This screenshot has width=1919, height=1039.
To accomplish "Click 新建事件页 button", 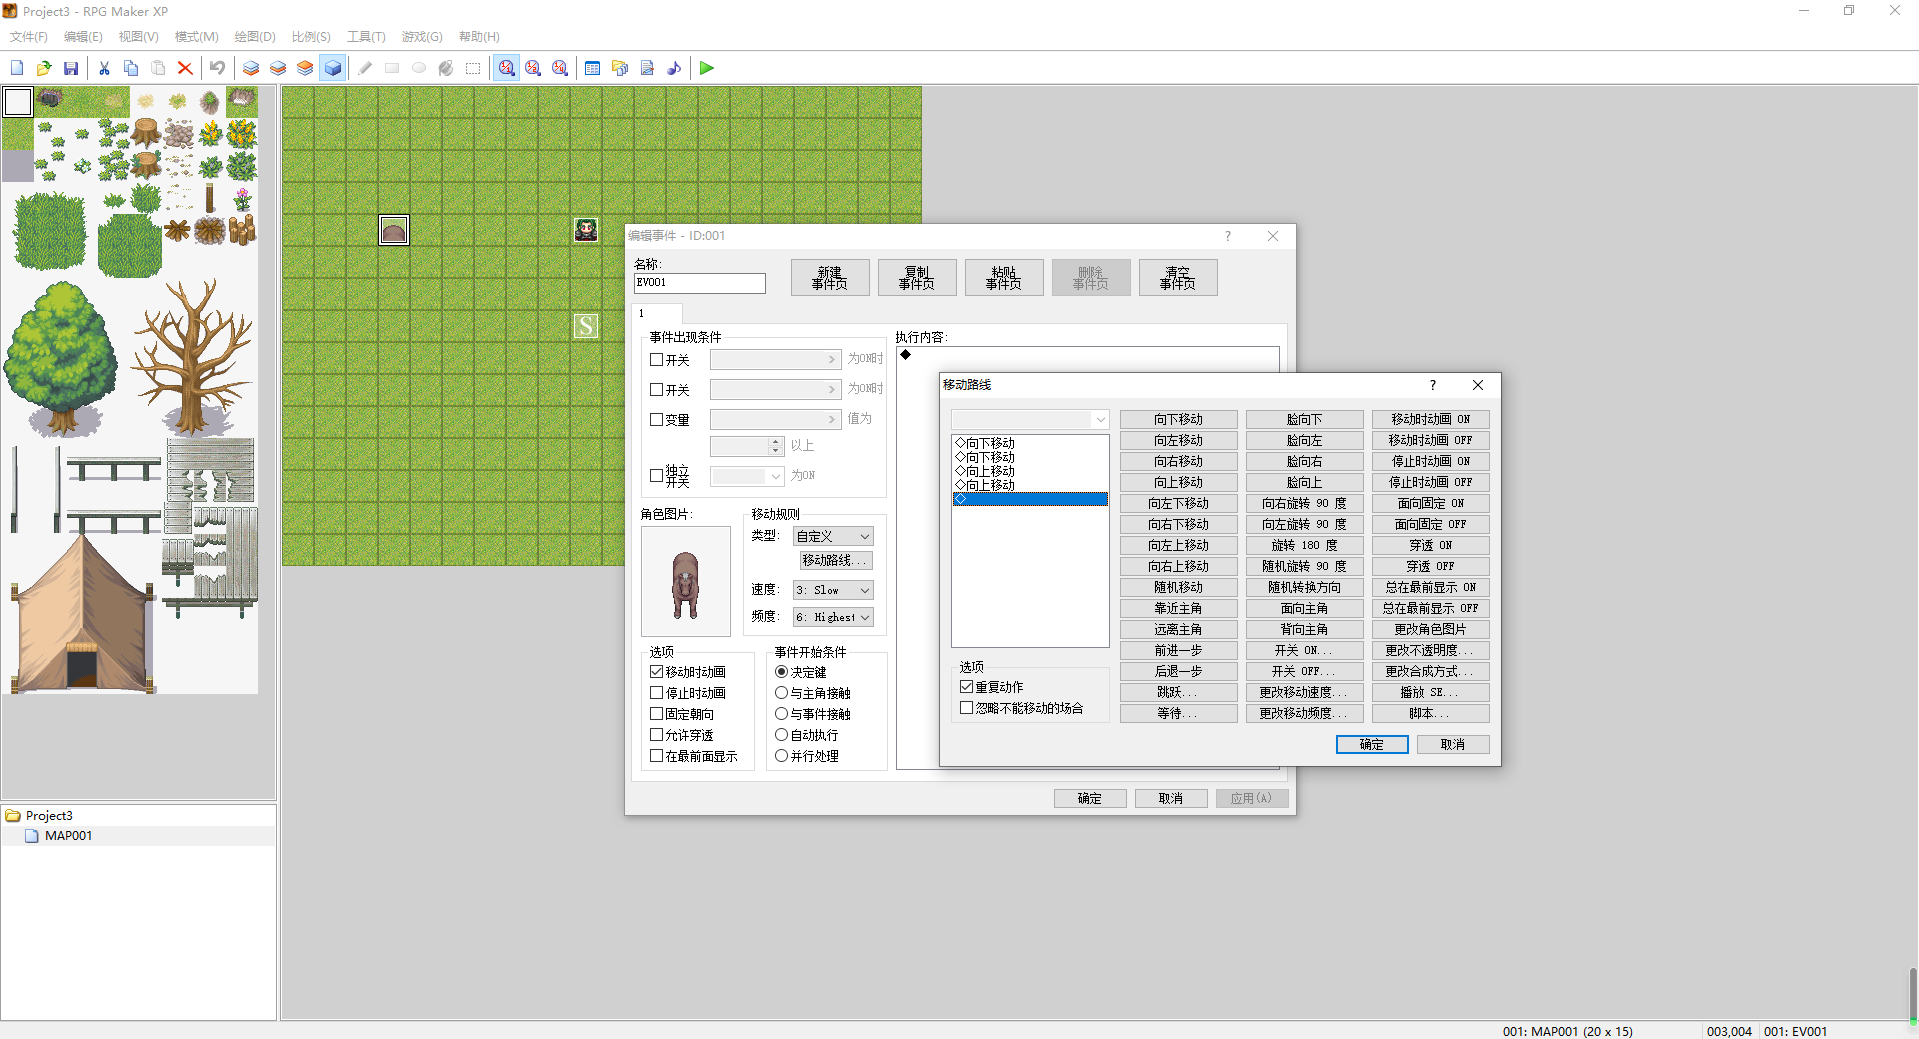I will pyautogui.click(x=830, y=278).
